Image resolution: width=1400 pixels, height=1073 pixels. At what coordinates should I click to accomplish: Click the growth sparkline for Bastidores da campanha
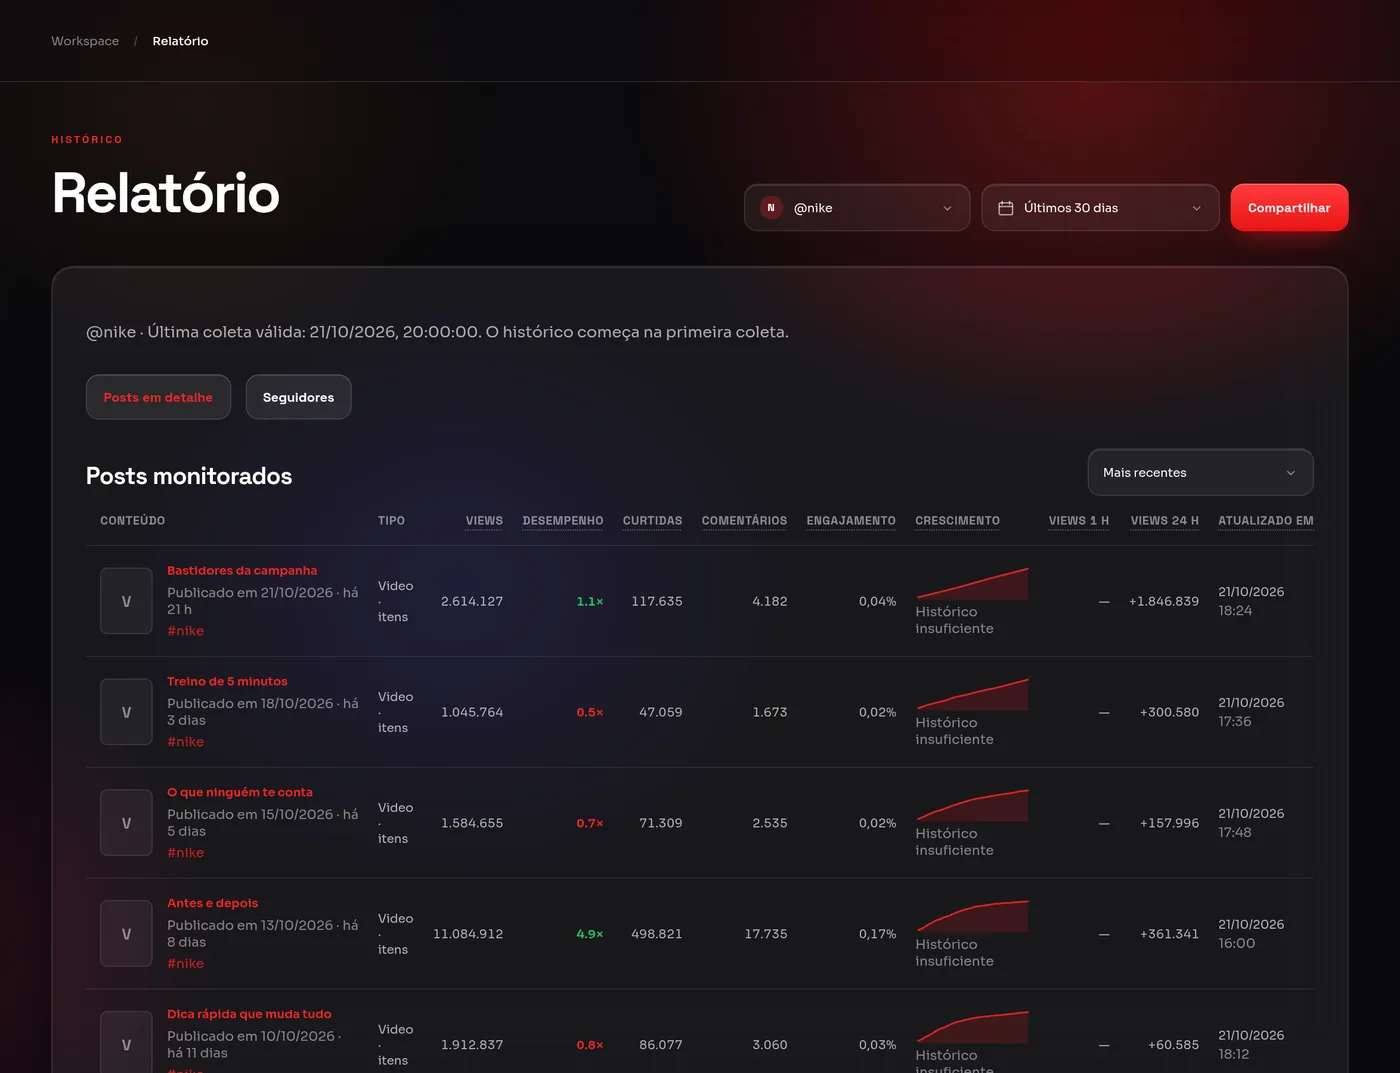tap(972, 584)
